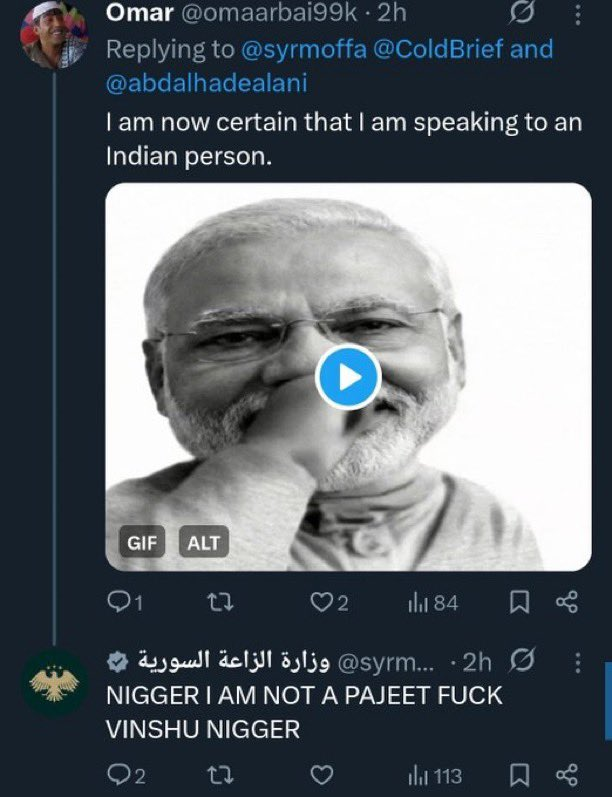This screenshot has height=797, width=612.
Task: Open the ALT description badge on the GIF
Action: [x=203, y=543]
